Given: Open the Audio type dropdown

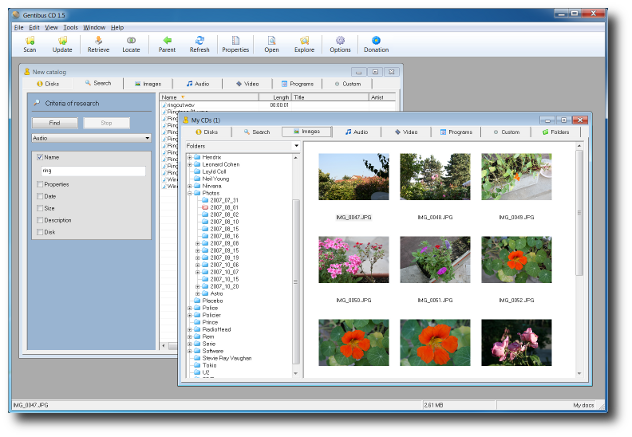Looking at the screenshot, I should click(x=147, y=138).
